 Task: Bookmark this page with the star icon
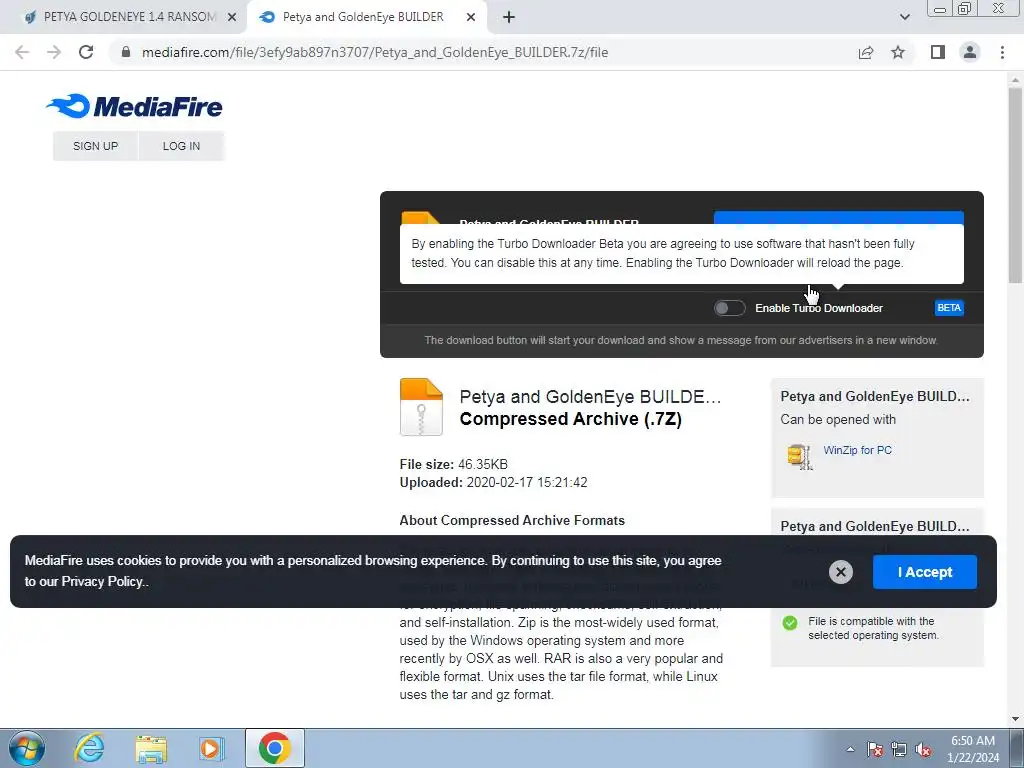coord(898,52)
